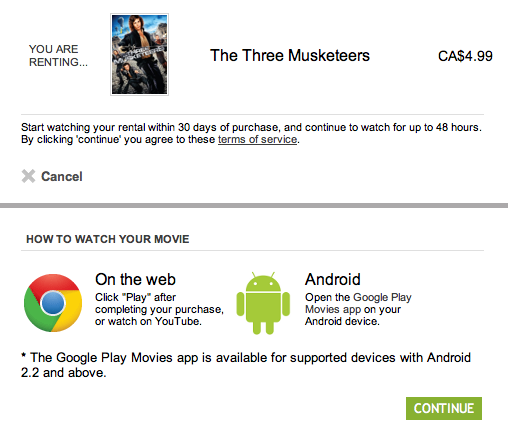The width and height of the screenshot is (508, 434).
Task: Click the Google Chrome logo icon
Action: click(53, 303)
